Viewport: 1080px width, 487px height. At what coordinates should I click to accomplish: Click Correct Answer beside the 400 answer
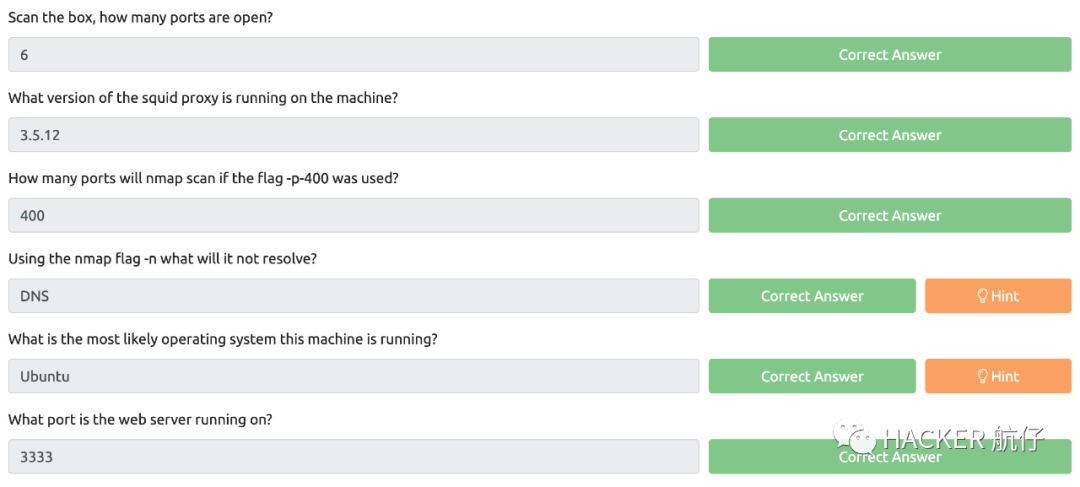889,215
